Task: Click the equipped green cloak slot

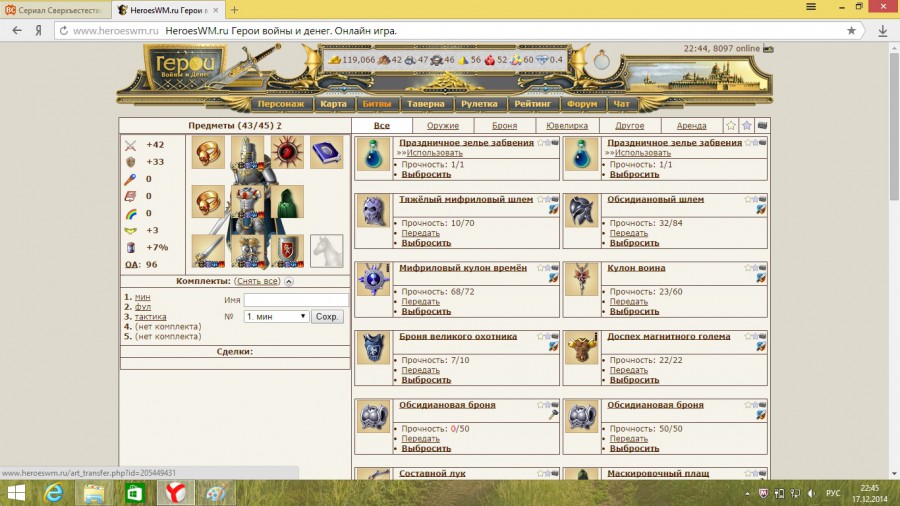Action: click(287, 201)
